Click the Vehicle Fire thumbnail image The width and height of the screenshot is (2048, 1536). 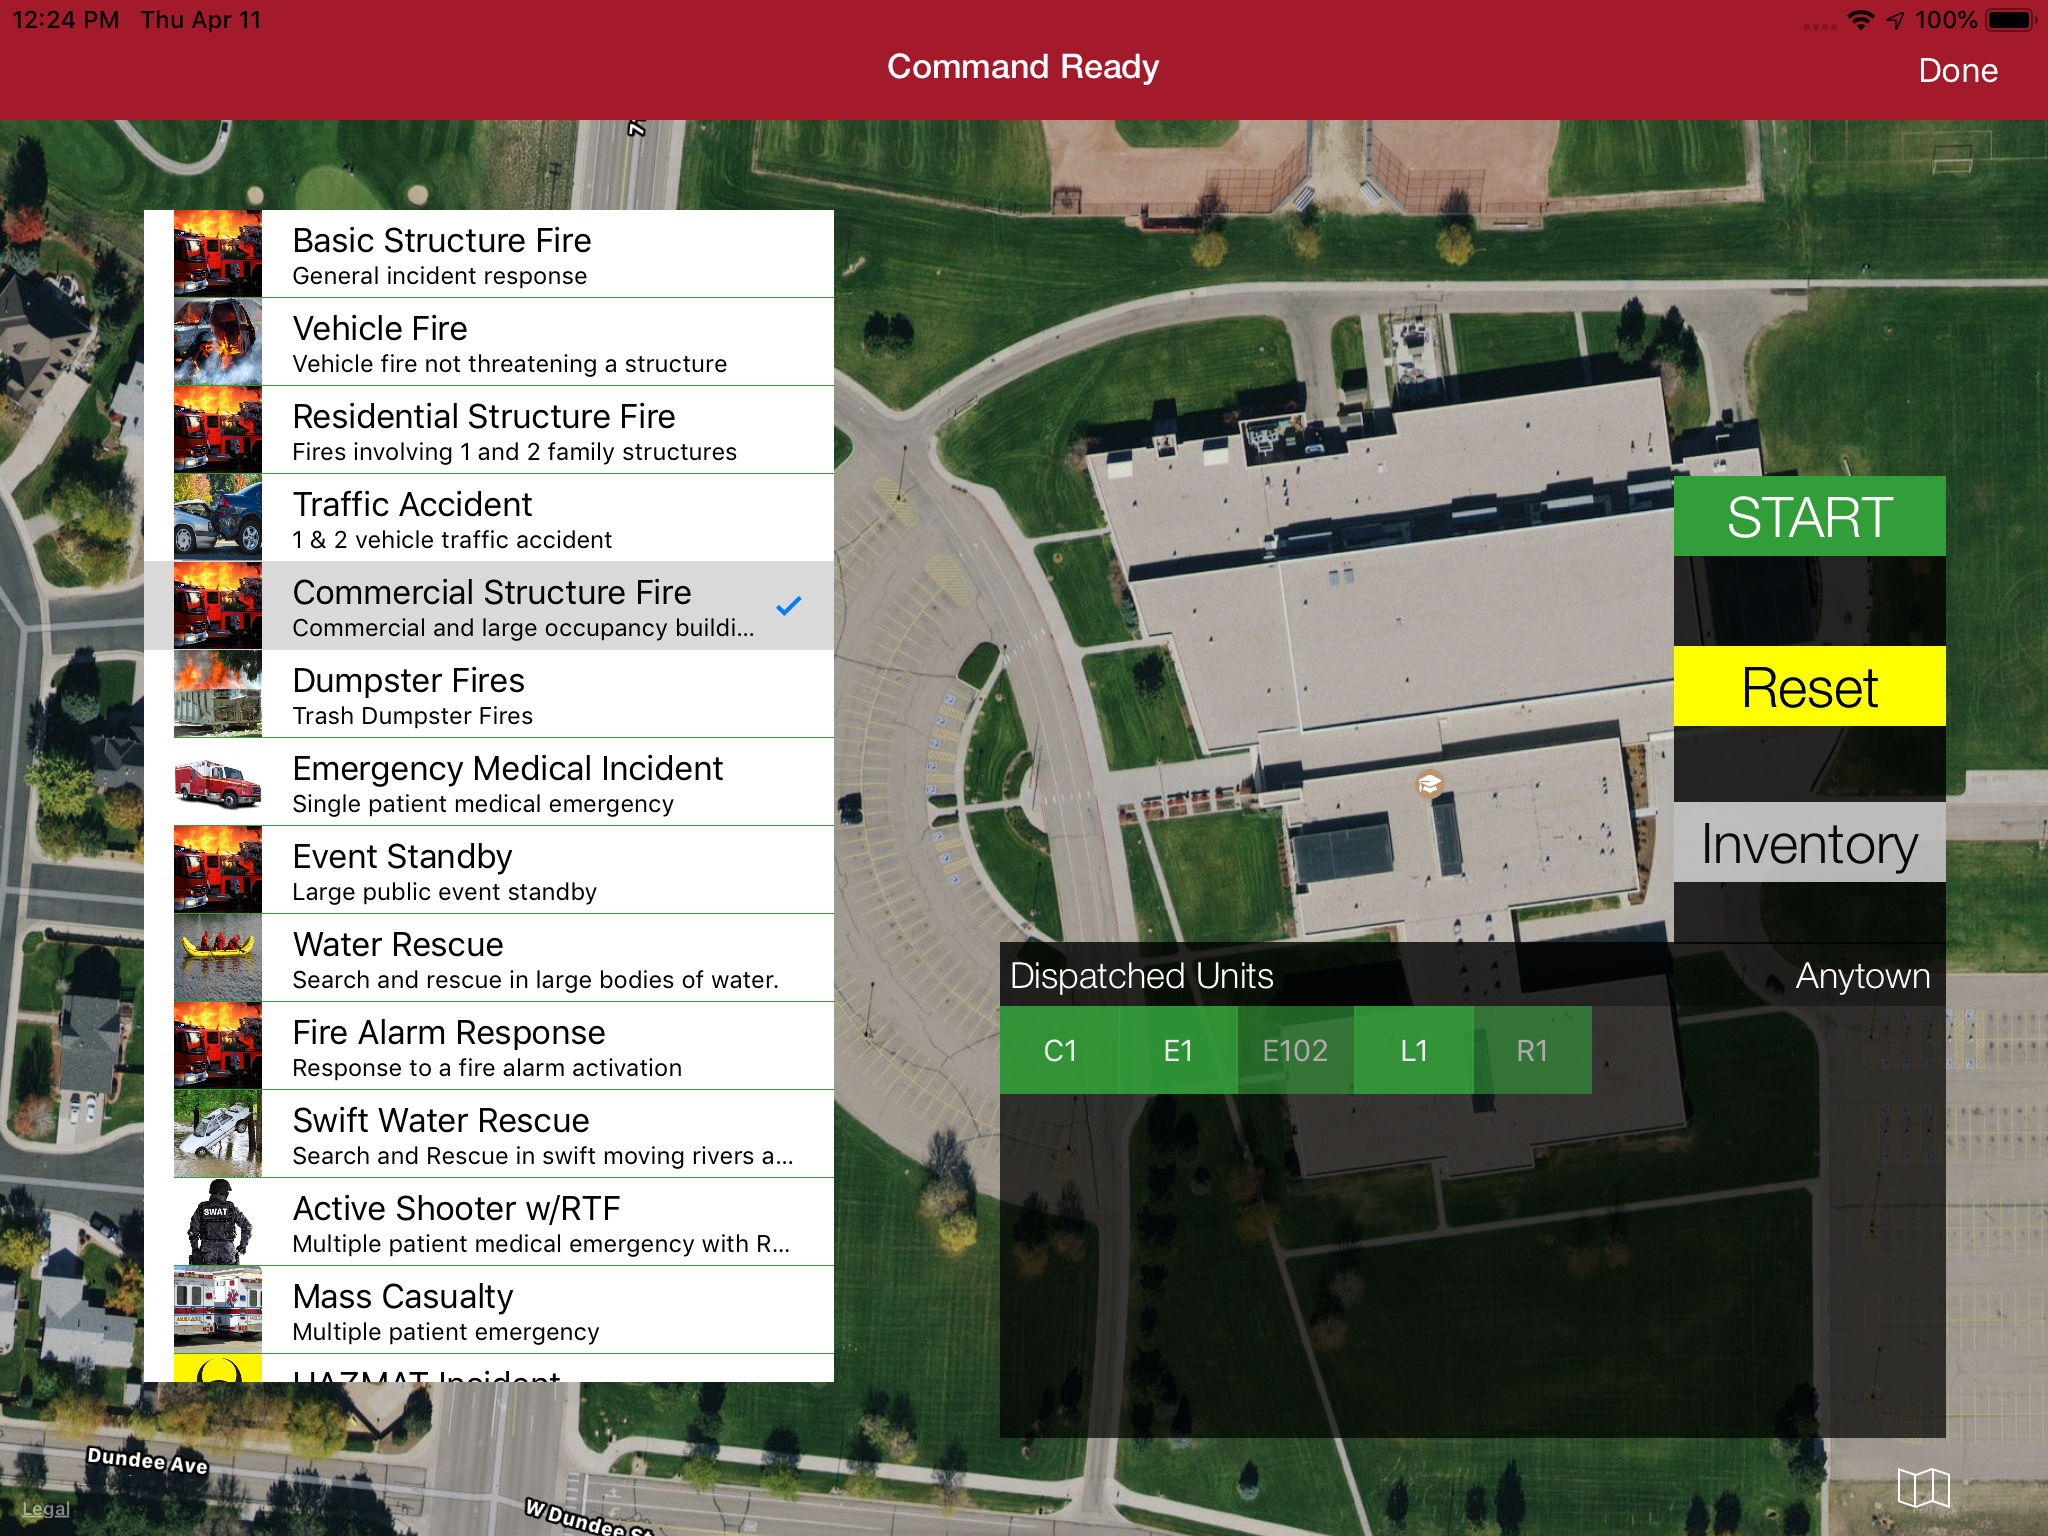(217, 342)
